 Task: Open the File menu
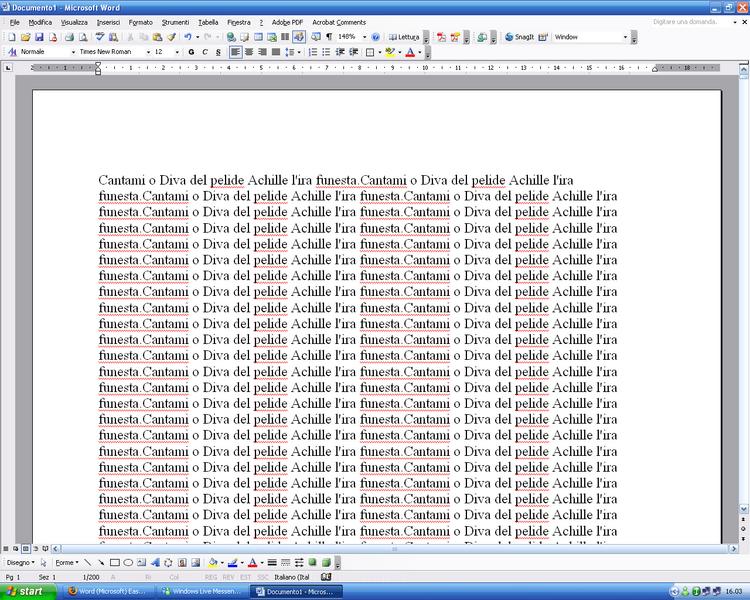click(14, 22)
